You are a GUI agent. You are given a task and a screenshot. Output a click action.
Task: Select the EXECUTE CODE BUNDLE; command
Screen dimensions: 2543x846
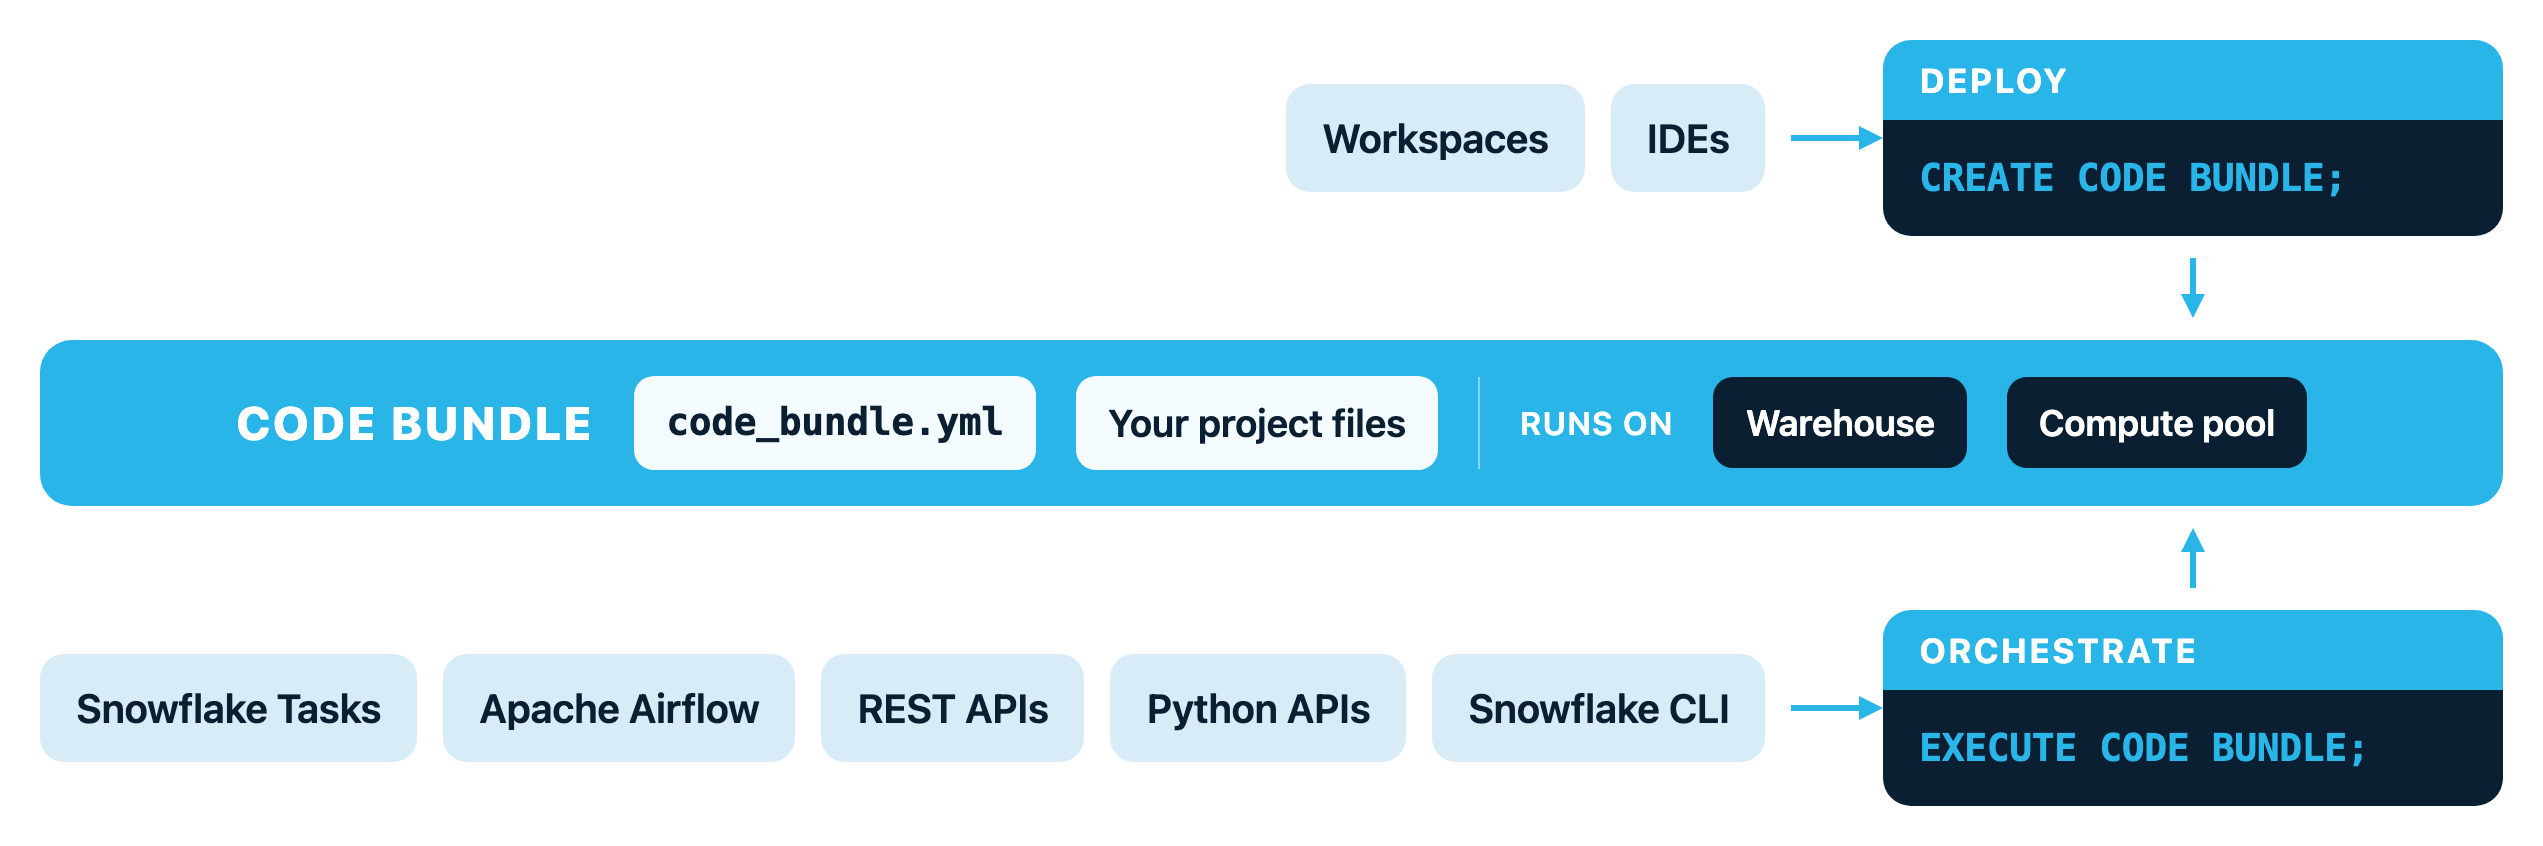2143,749
